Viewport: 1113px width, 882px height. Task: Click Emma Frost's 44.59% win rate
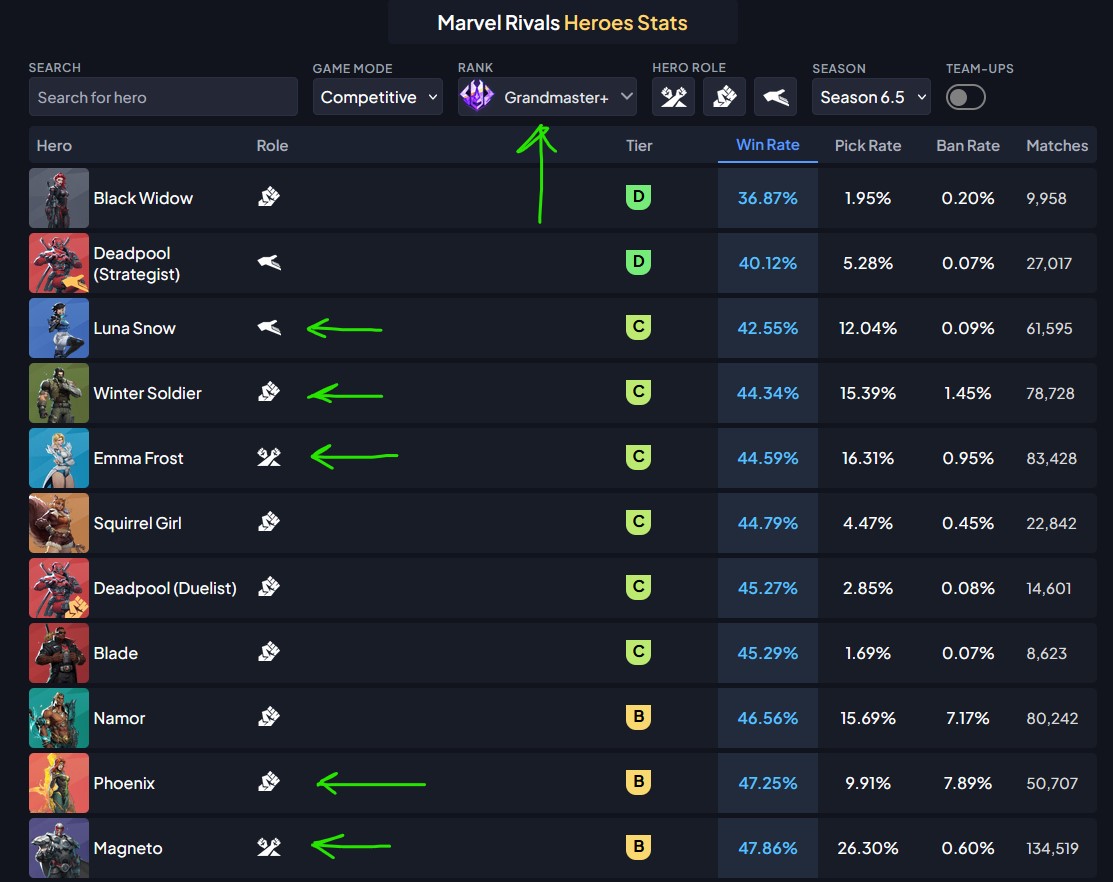(x=767, y=458)
